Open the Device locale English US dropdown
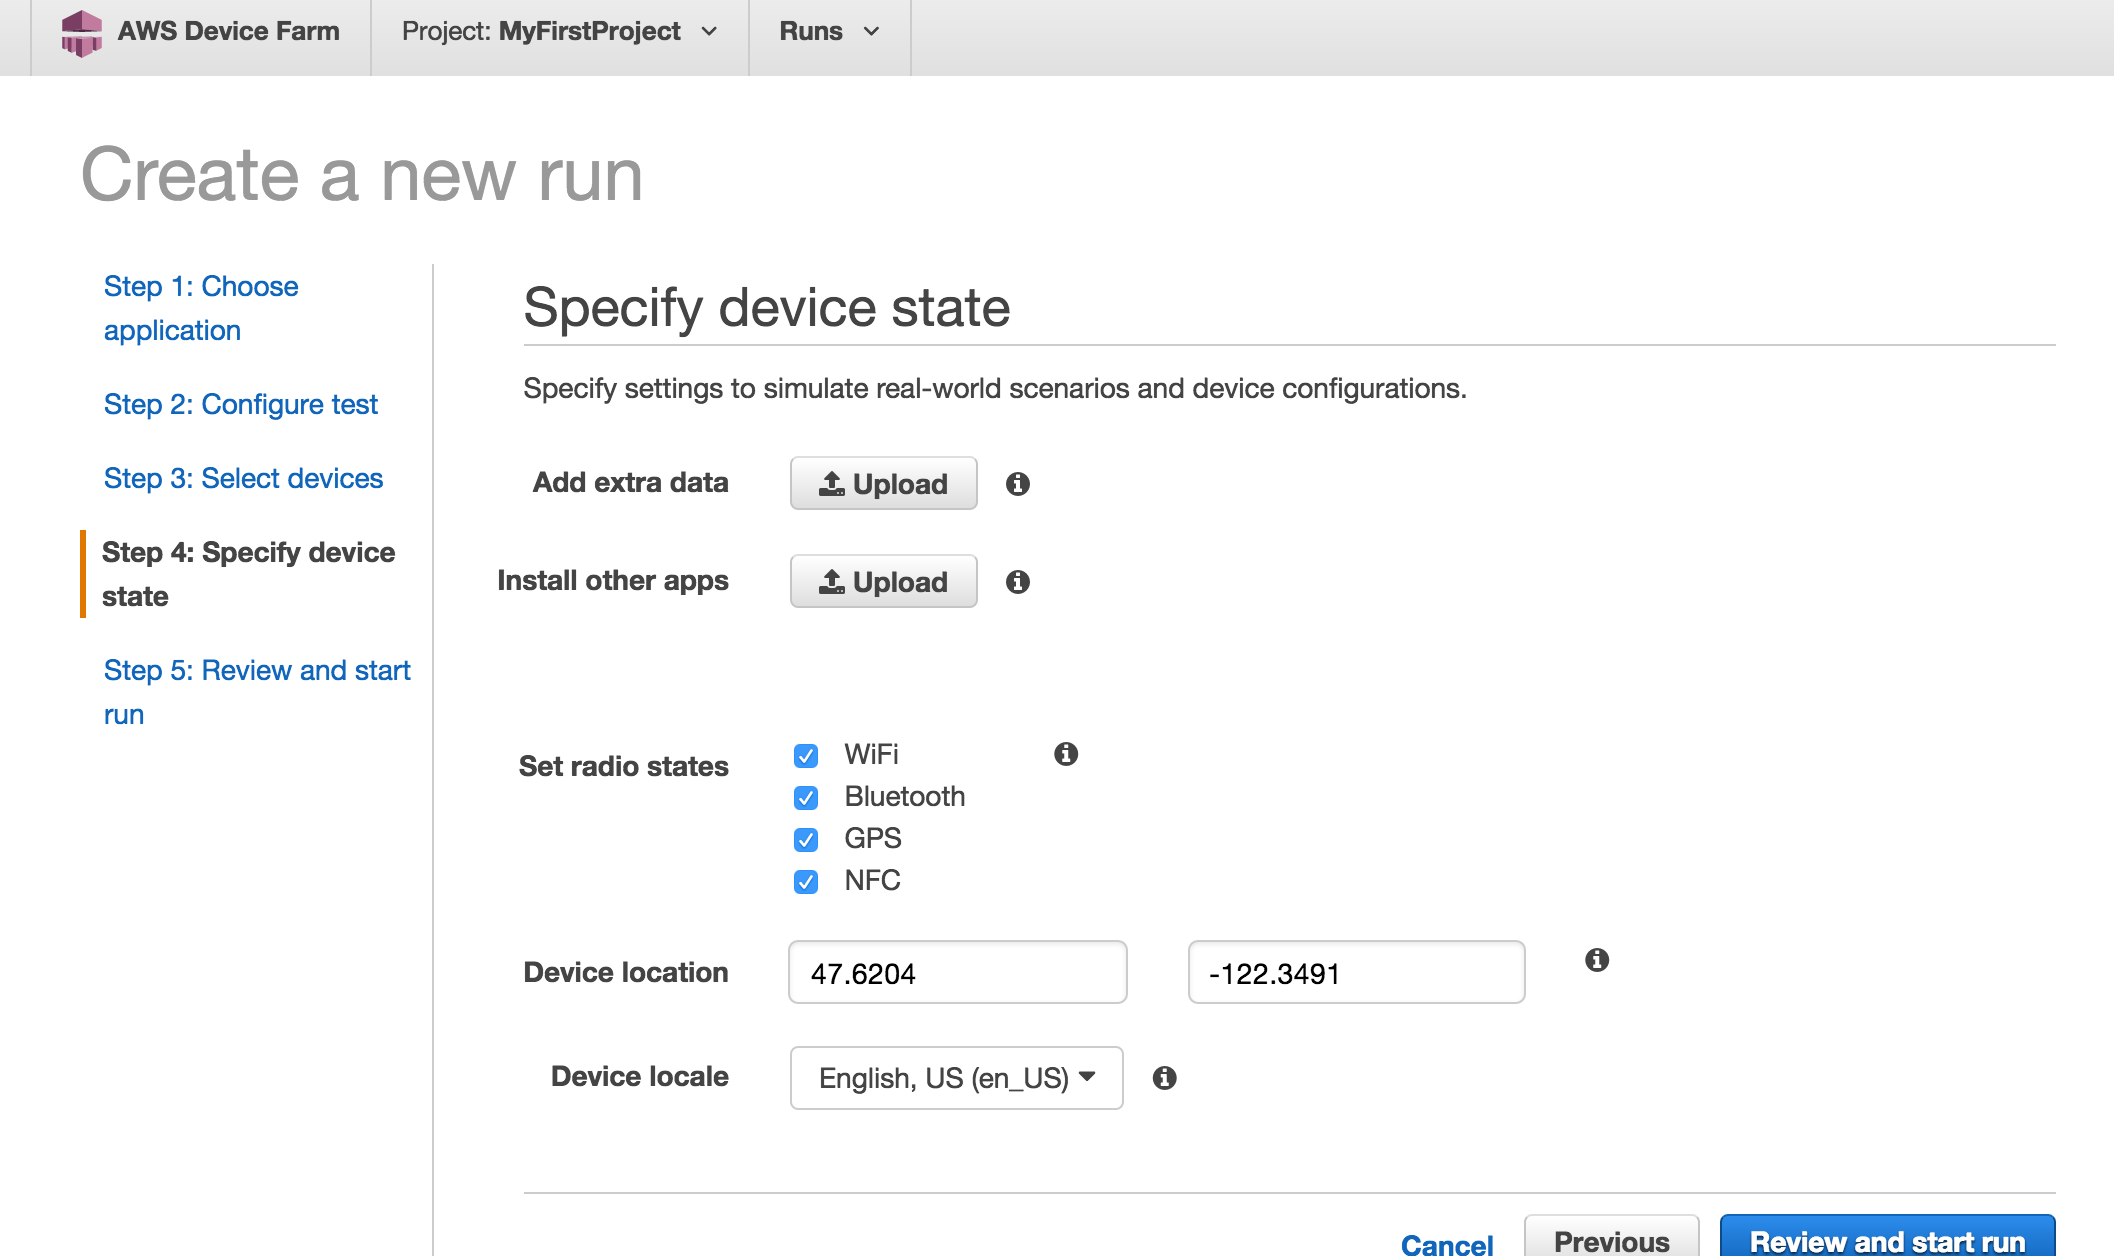 click(x=956, y=1078)
